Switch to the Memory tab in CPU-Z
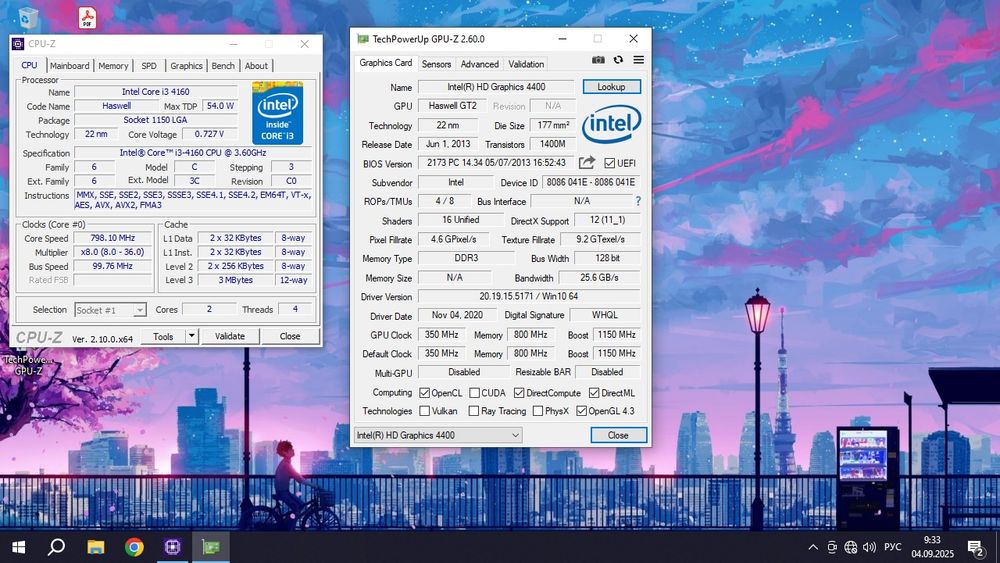 [114, 66]
